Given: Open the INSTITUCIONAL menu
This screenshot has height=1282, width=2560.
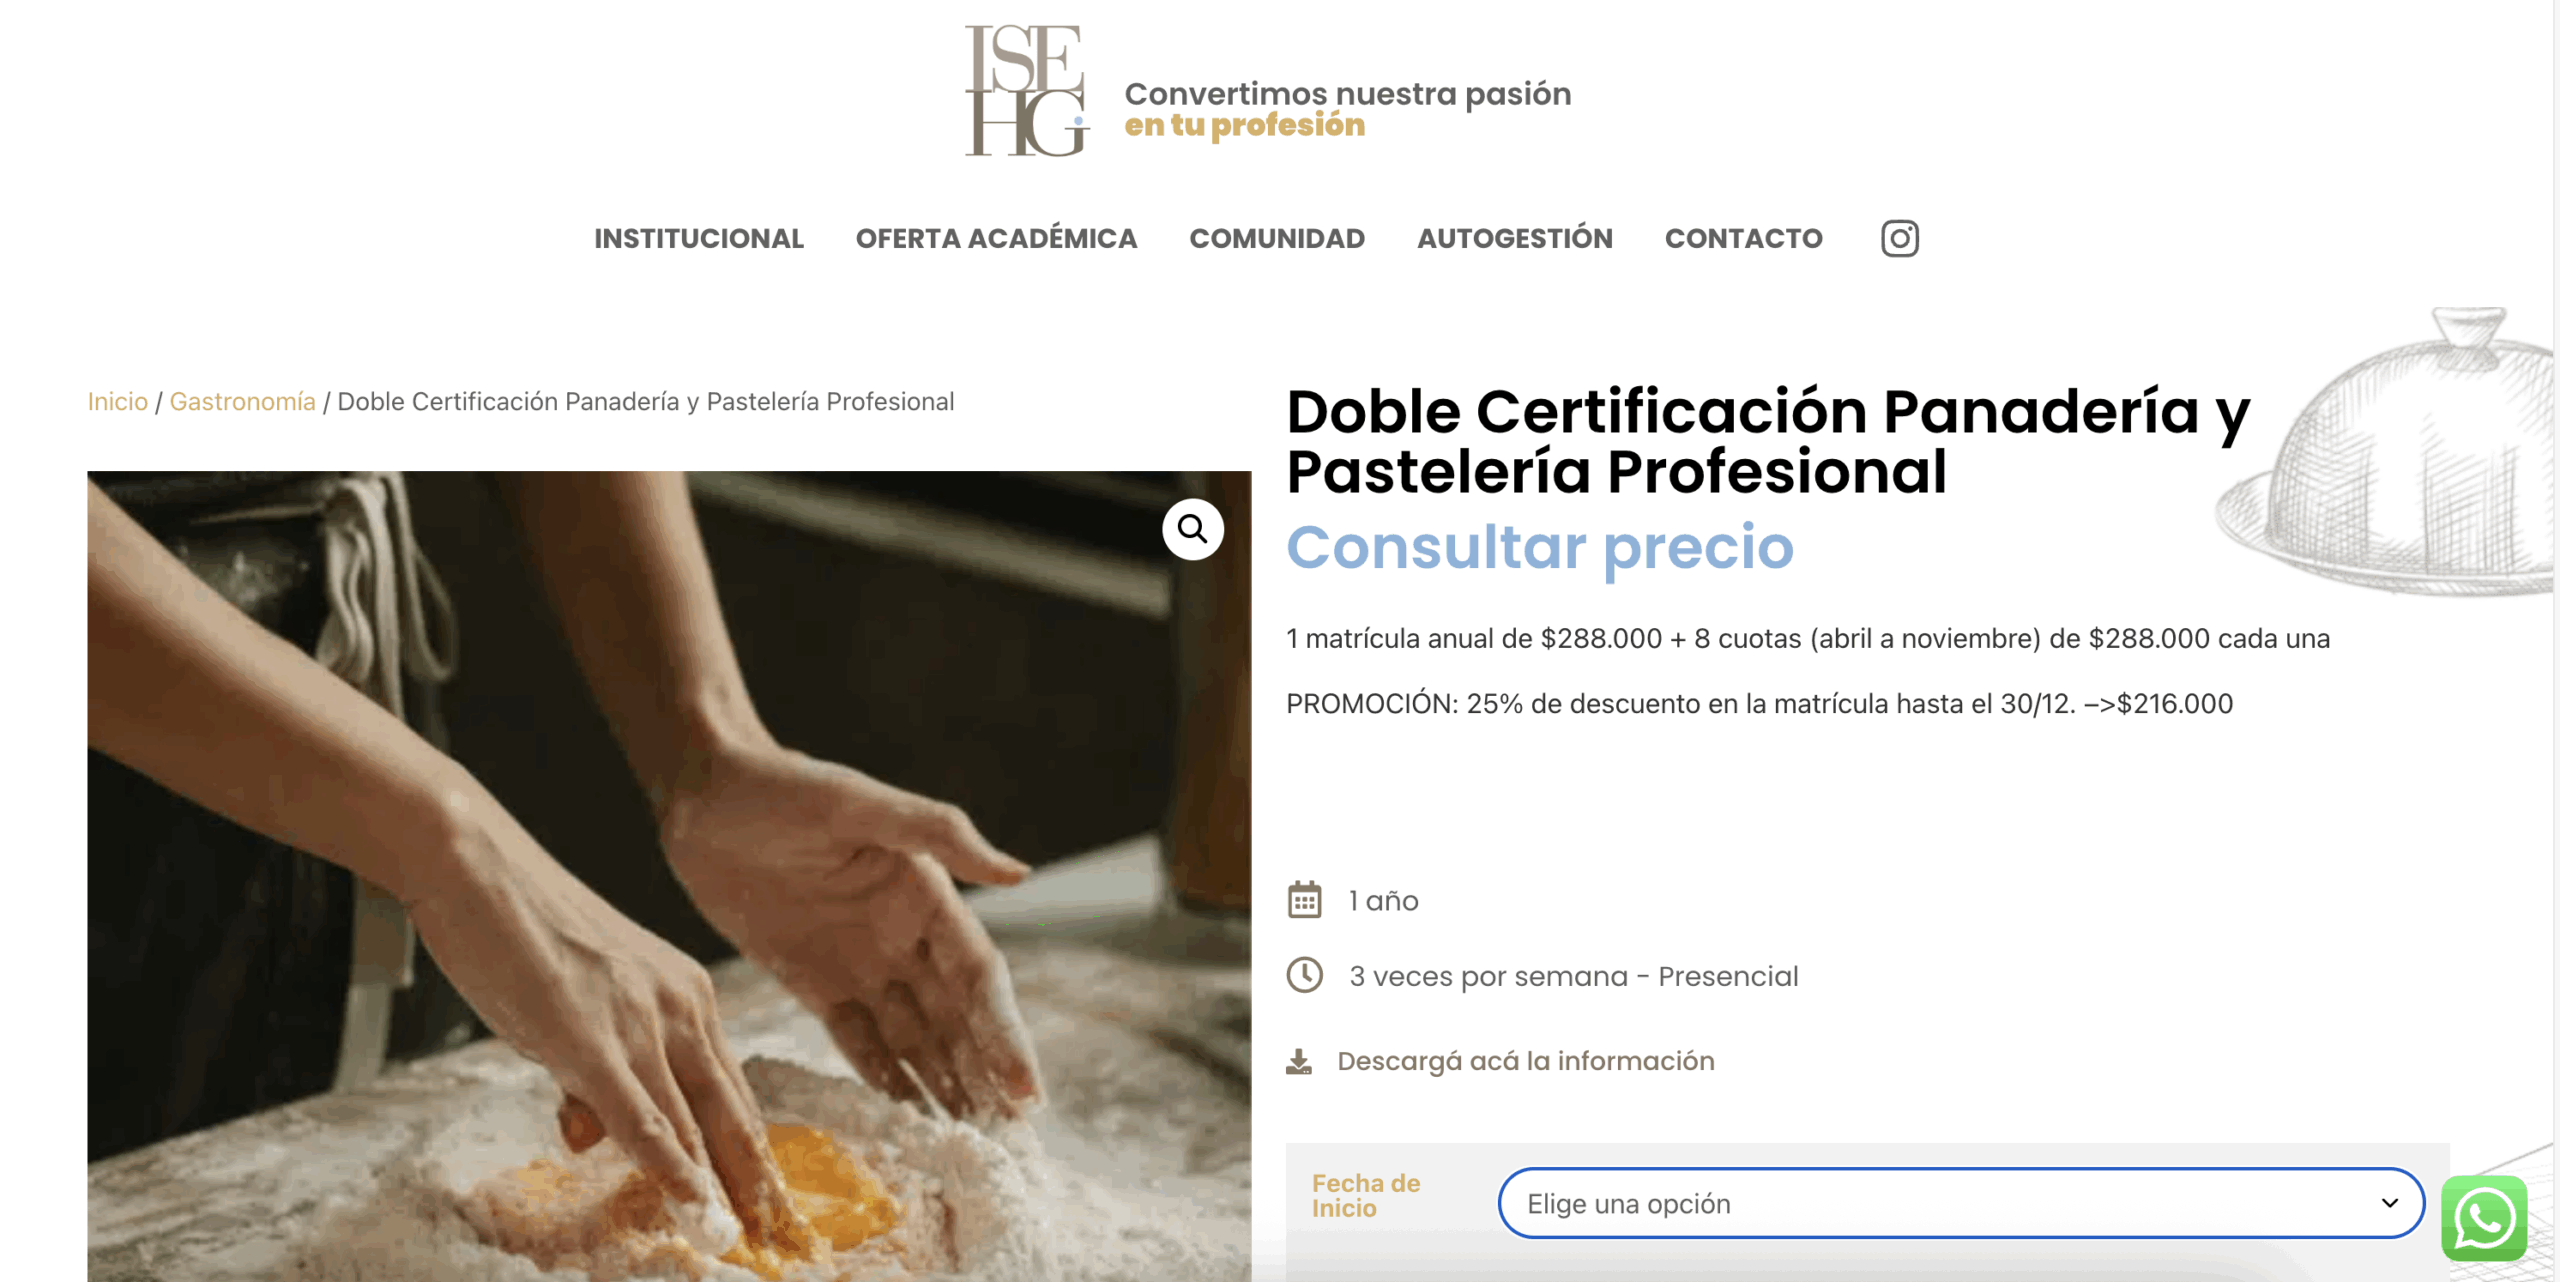Looking at the screenshot, I should click(x=698, y=239).
